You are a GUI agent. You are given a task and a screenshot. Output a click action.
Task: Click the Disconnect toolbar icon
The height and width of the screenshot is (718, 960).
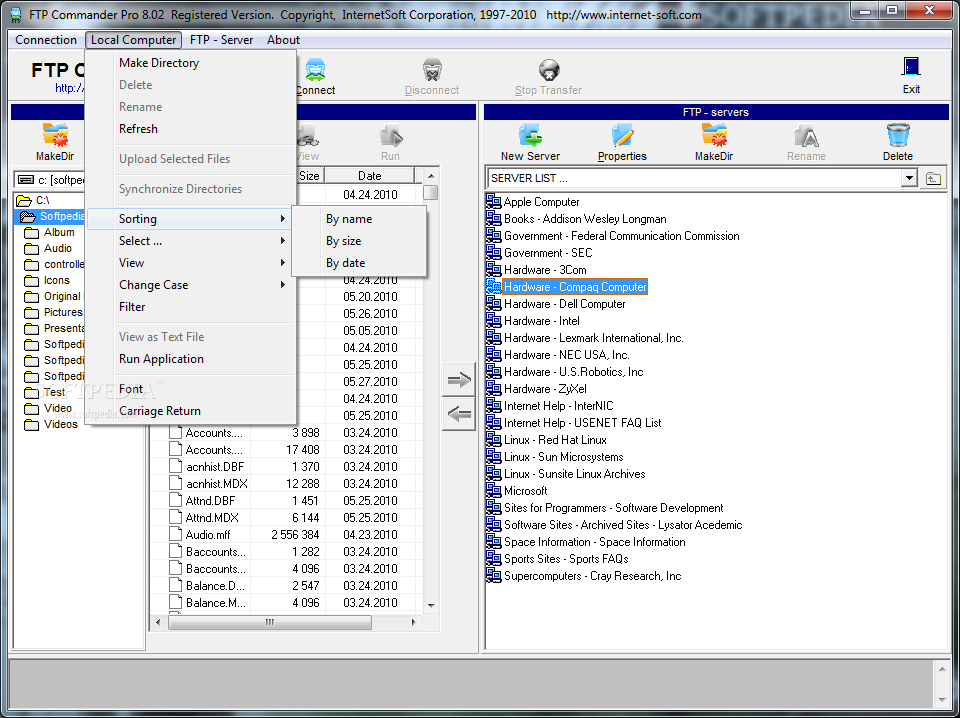tap(432, 69)
